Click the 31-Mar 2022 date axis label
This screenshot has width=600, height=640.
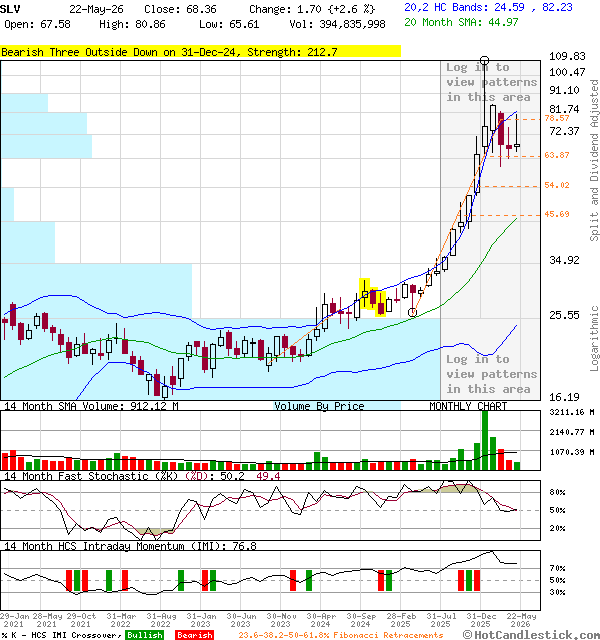click(x=121, y=620)
